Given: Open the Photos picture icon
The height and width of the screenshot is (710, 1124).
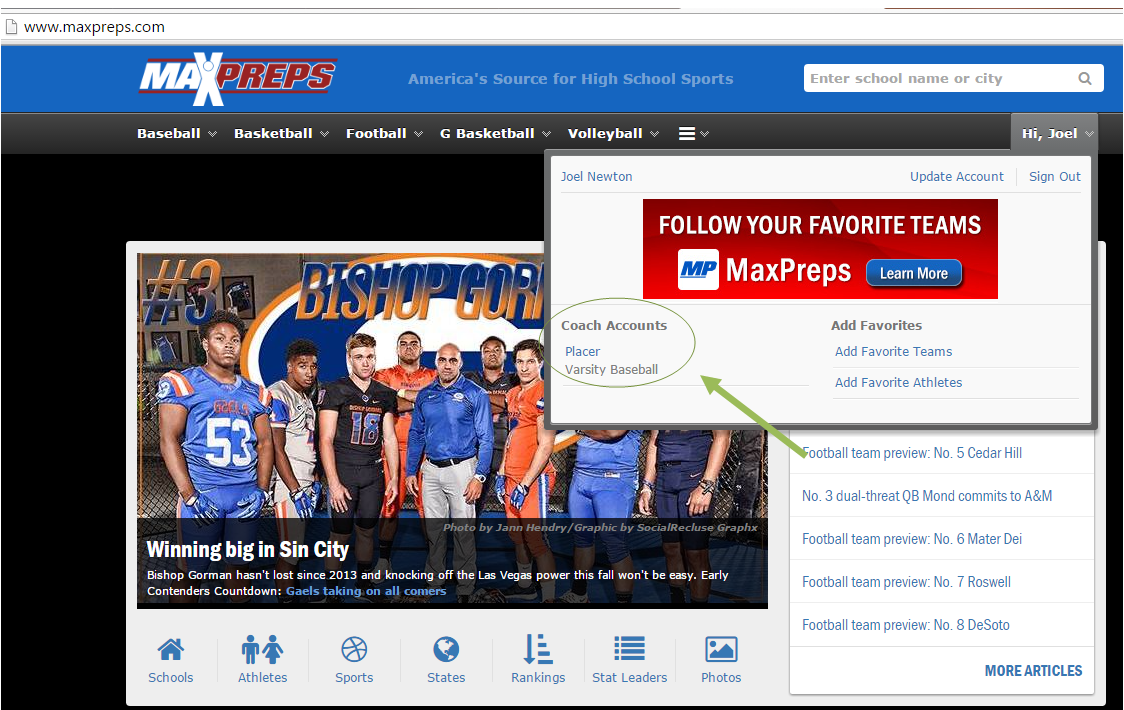Looking at the screenshot, I should (x=721, y=650).
